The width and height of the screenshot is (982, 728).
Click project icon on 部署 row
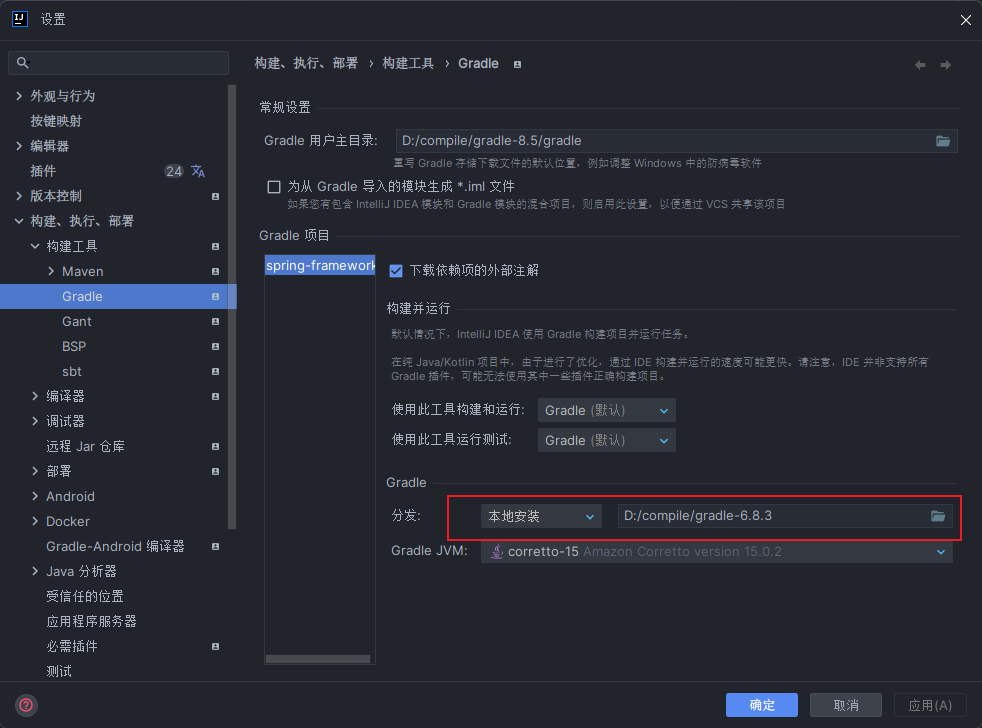pyautogui.click(x=215, y=471)
